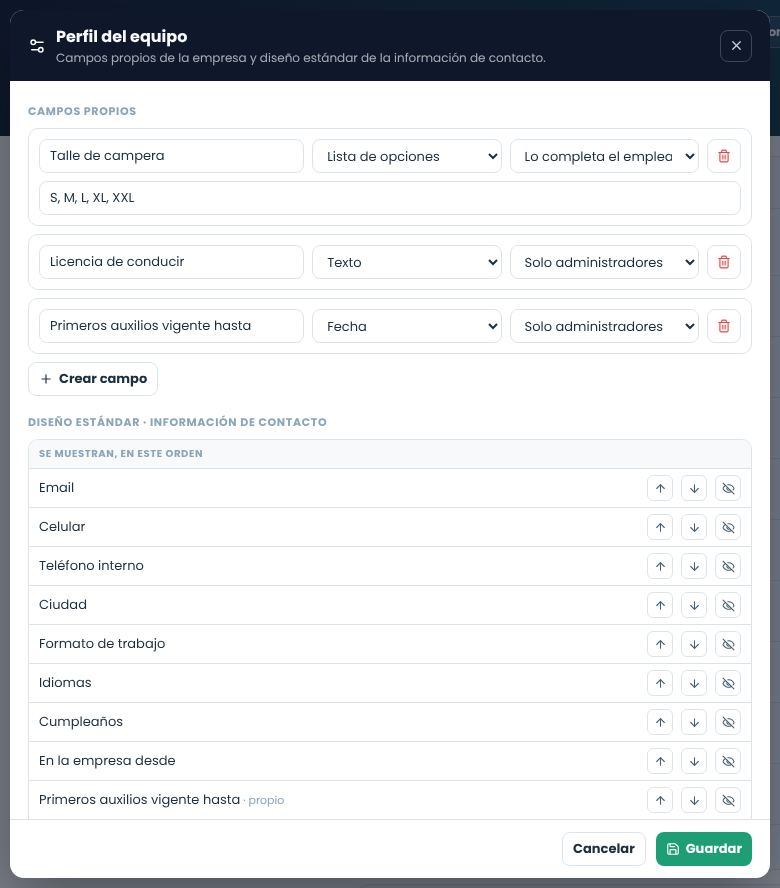This screenshot has height=888, width=780.
Task: Hide the Teléfono interno field
Action: point(728,566)
